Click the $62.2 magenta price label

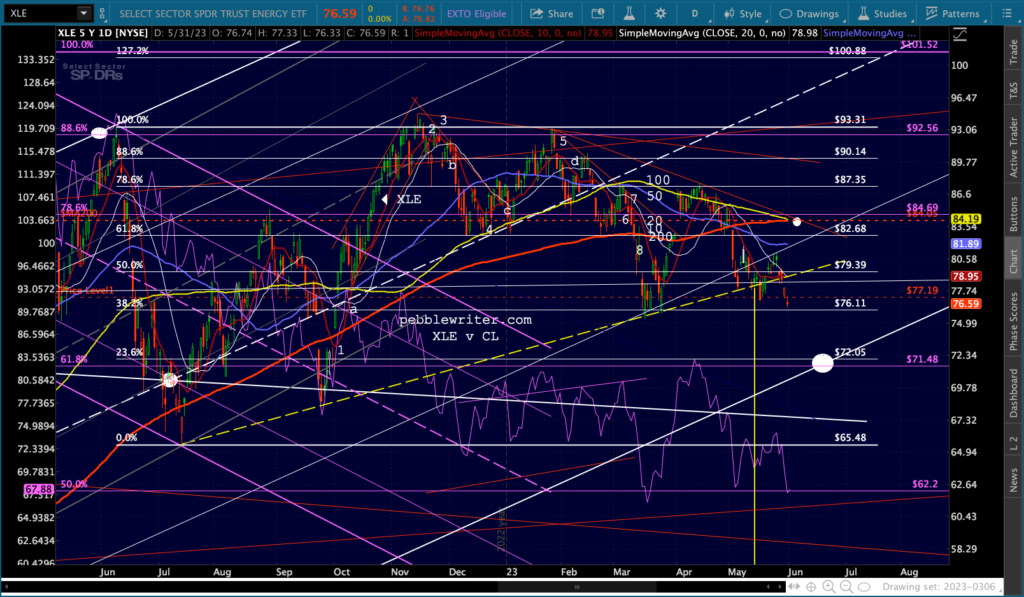coord(925,484)
